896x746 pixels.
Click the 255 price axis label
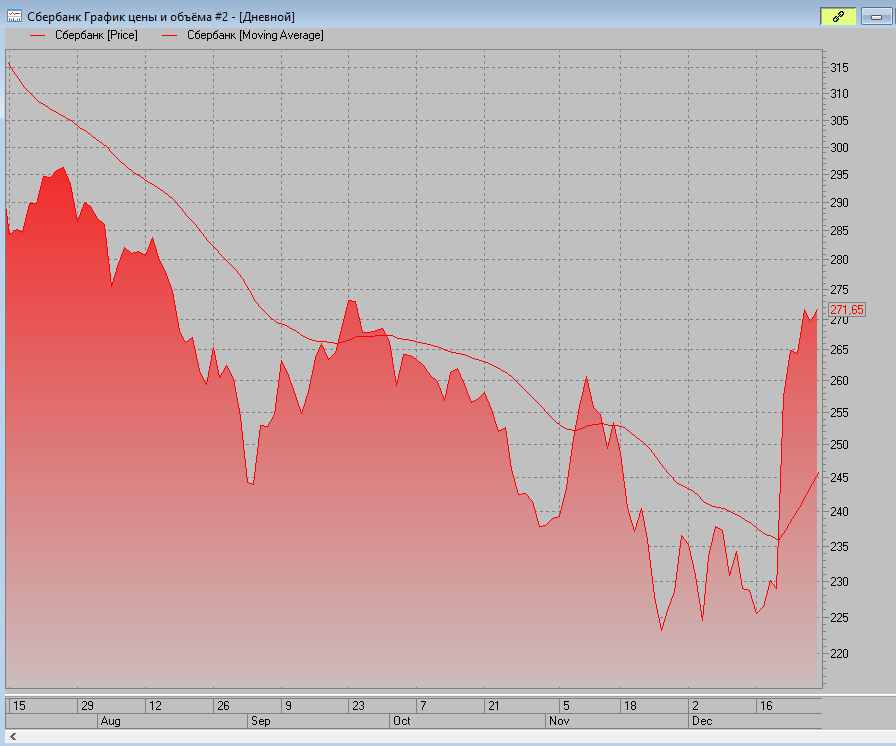click(x=839, y=412)
